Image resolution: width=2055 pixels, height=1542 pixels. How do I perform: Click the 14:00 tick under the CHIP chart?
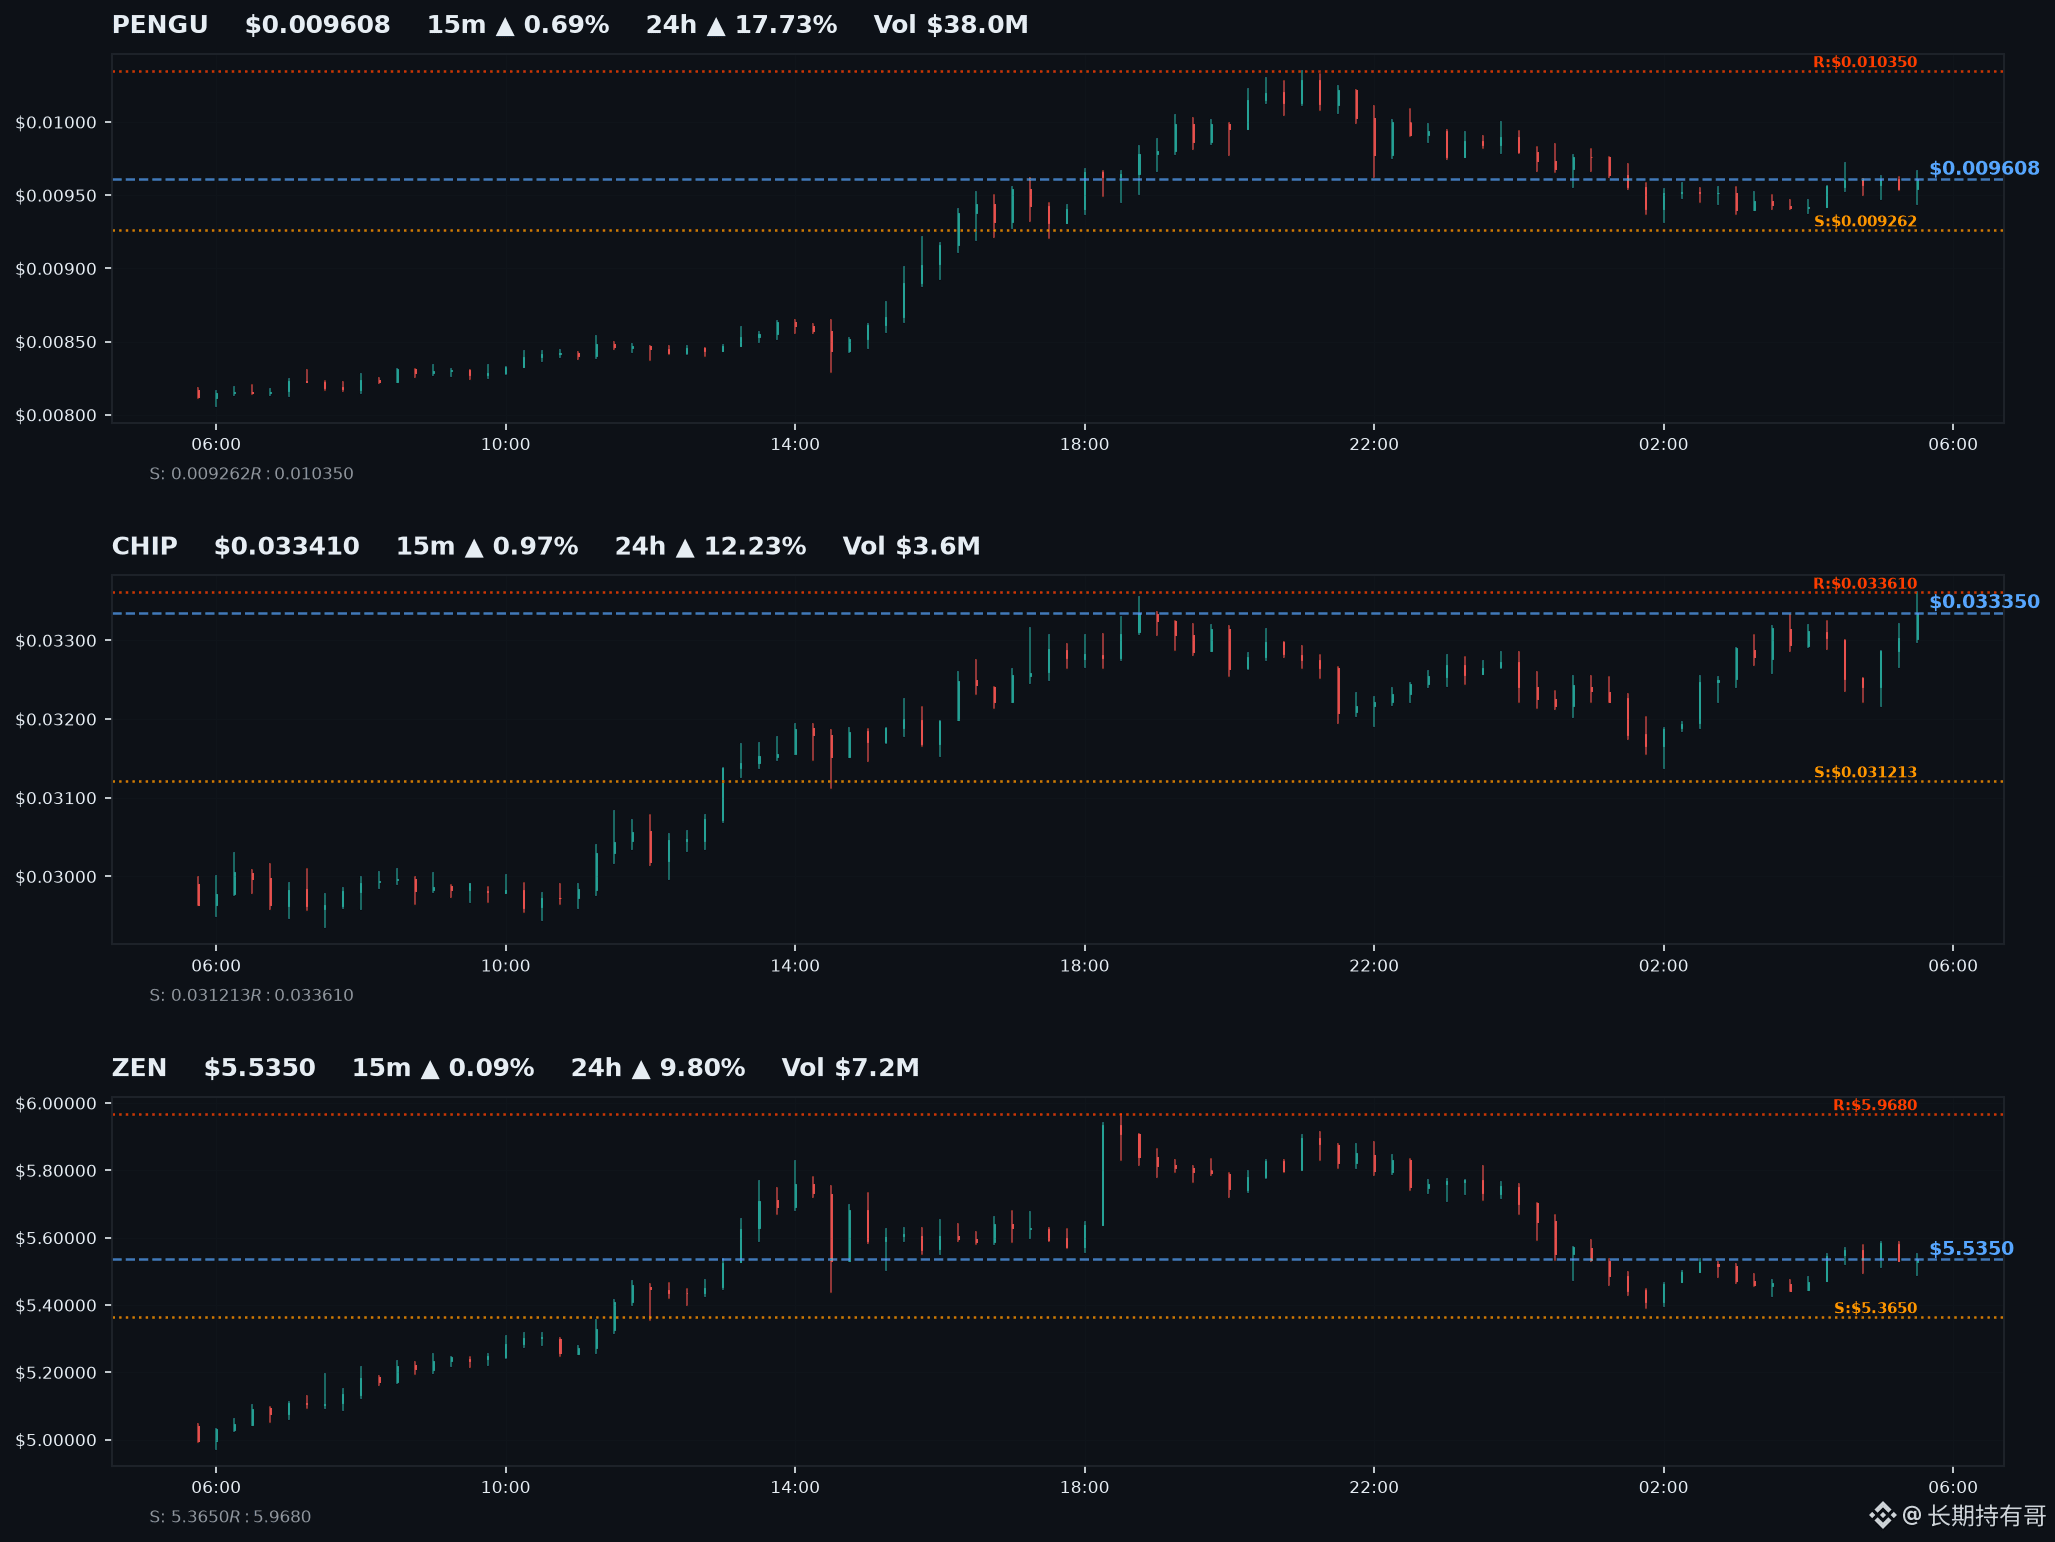tap(795, 966)
